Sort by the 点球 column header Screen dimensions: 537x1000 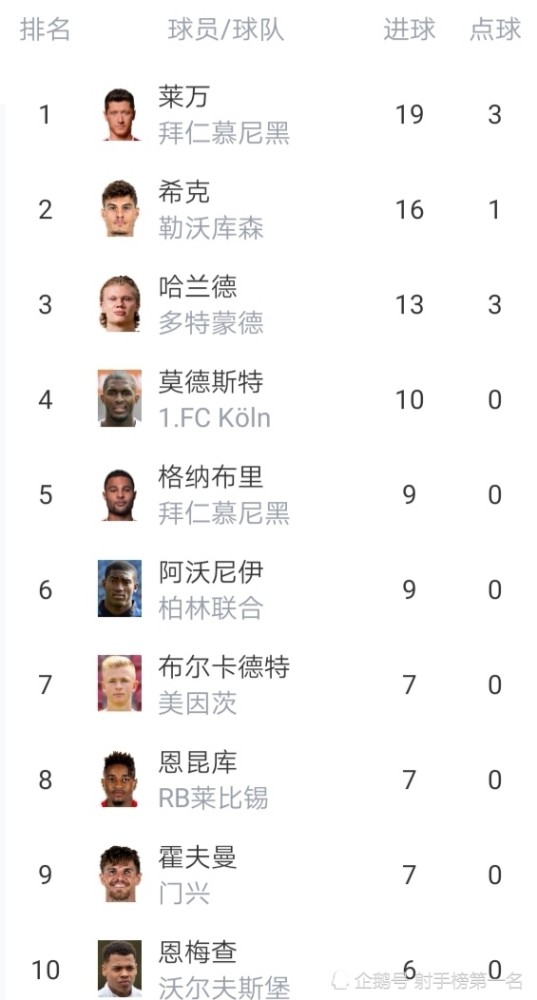pos(496,29)
